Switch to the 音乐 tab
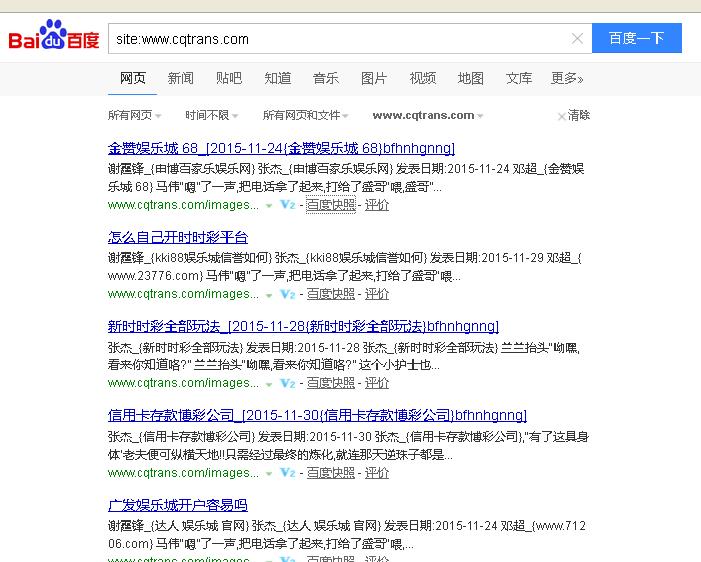 (x=326, y=78)
